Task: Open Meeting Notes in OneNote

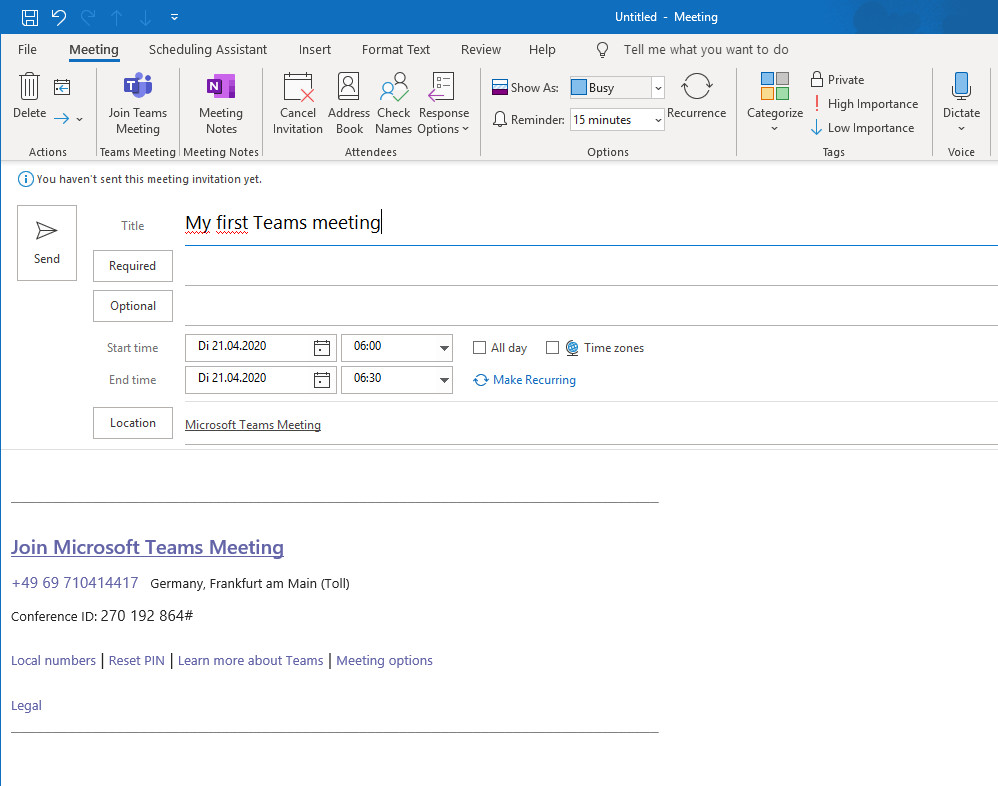Action: [221, 104]
